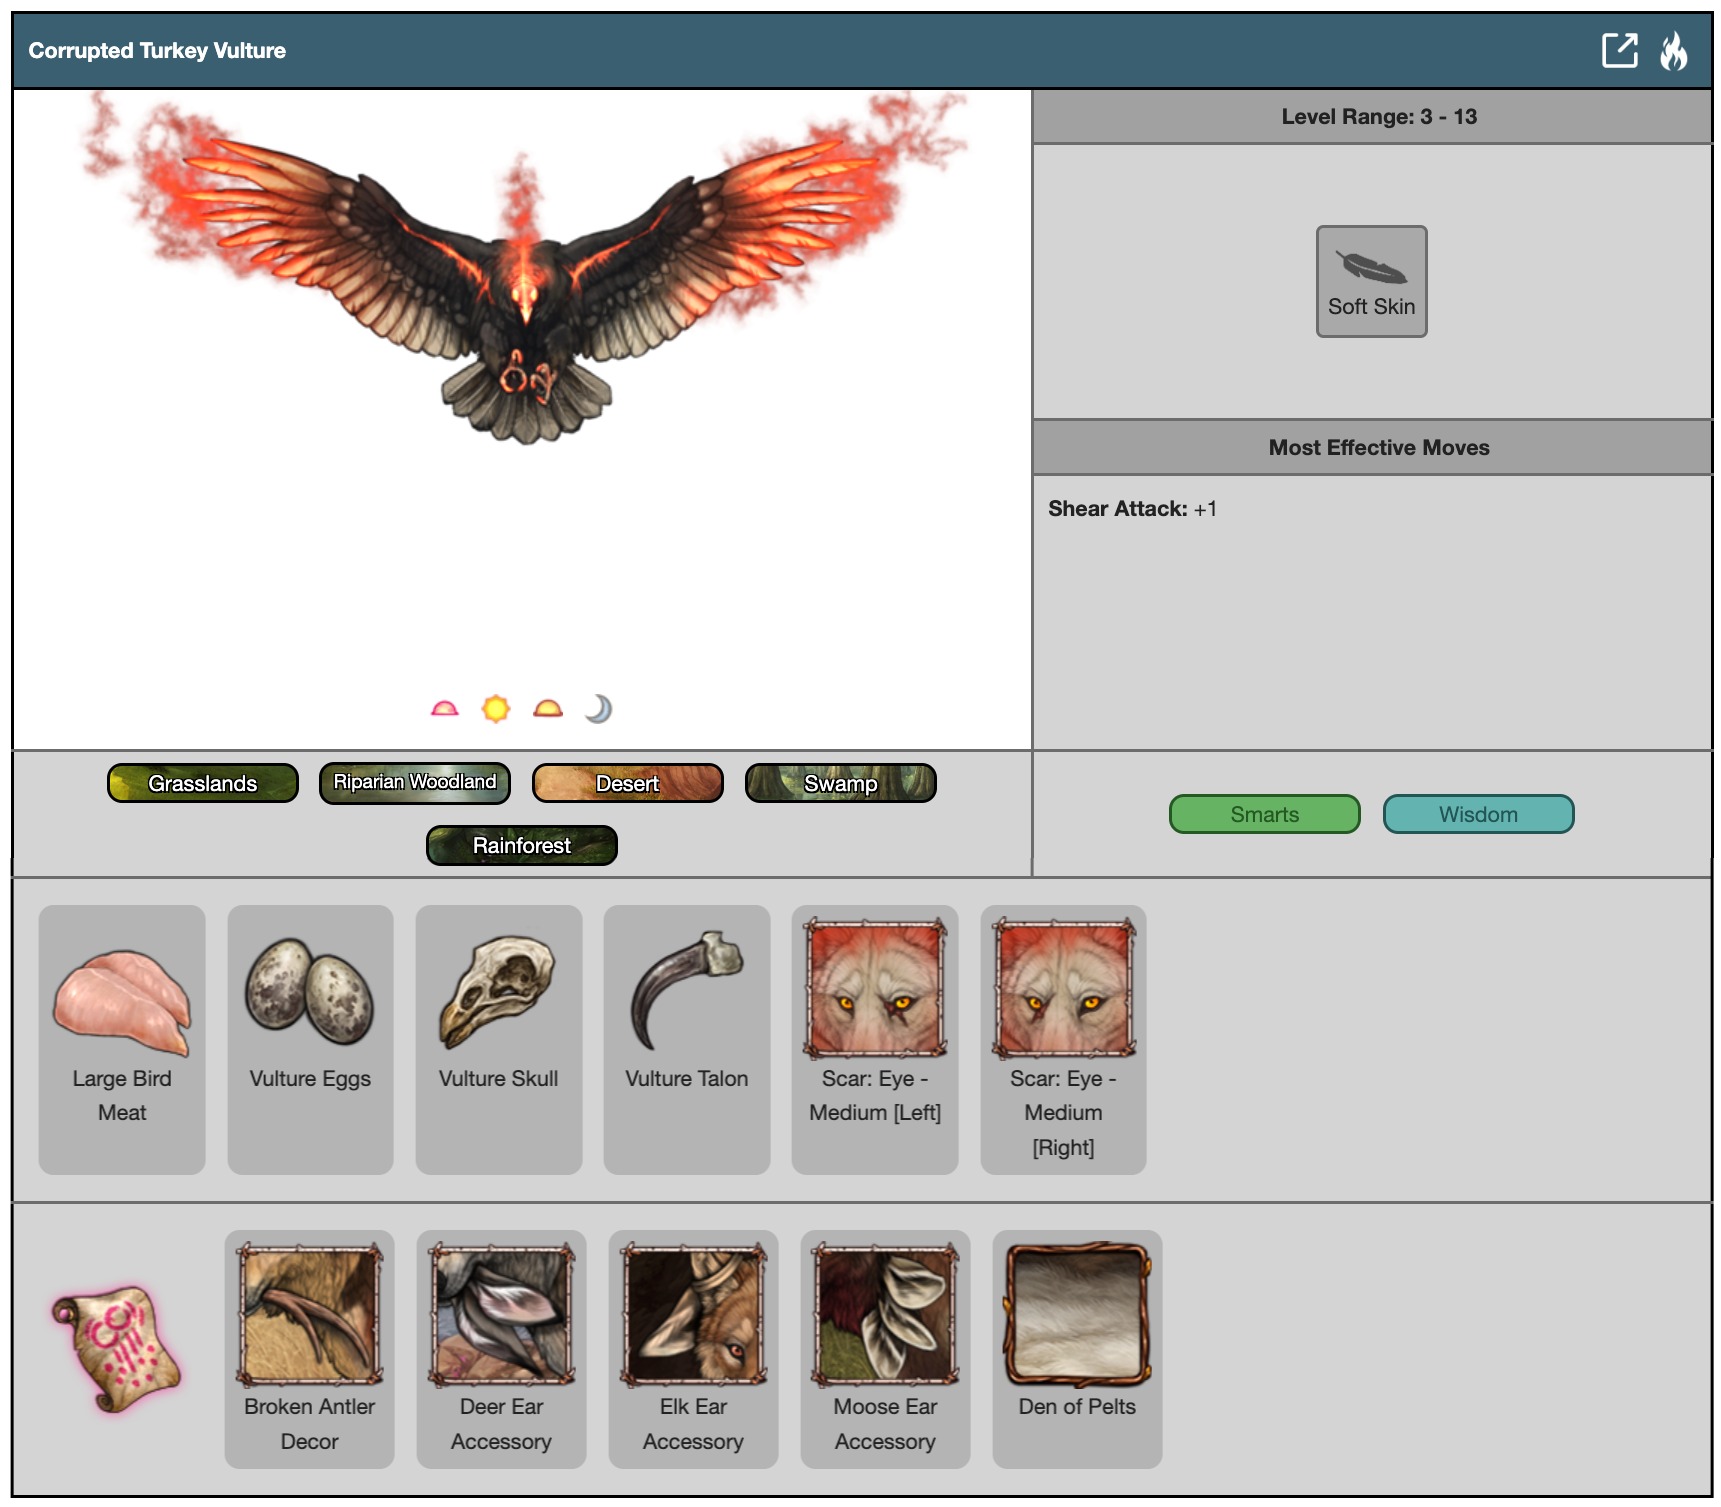This screenshot has width=1721, height=1507.
Task: Click the yellow sun daytime icon
Action: pos(495,709)
